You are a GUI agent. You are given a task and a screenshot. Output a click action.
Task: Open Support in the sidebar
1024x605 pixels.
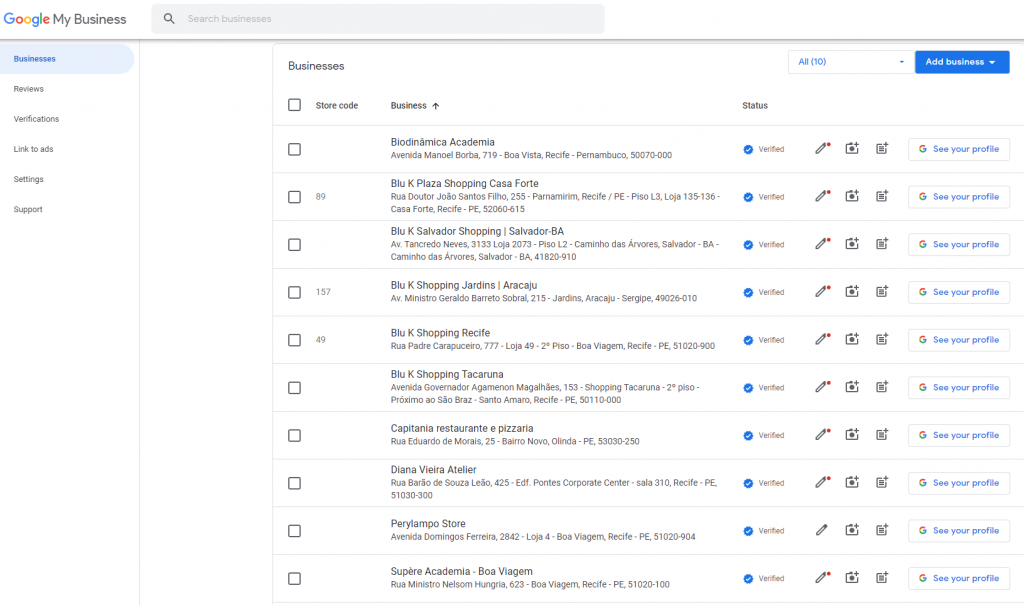28,209
